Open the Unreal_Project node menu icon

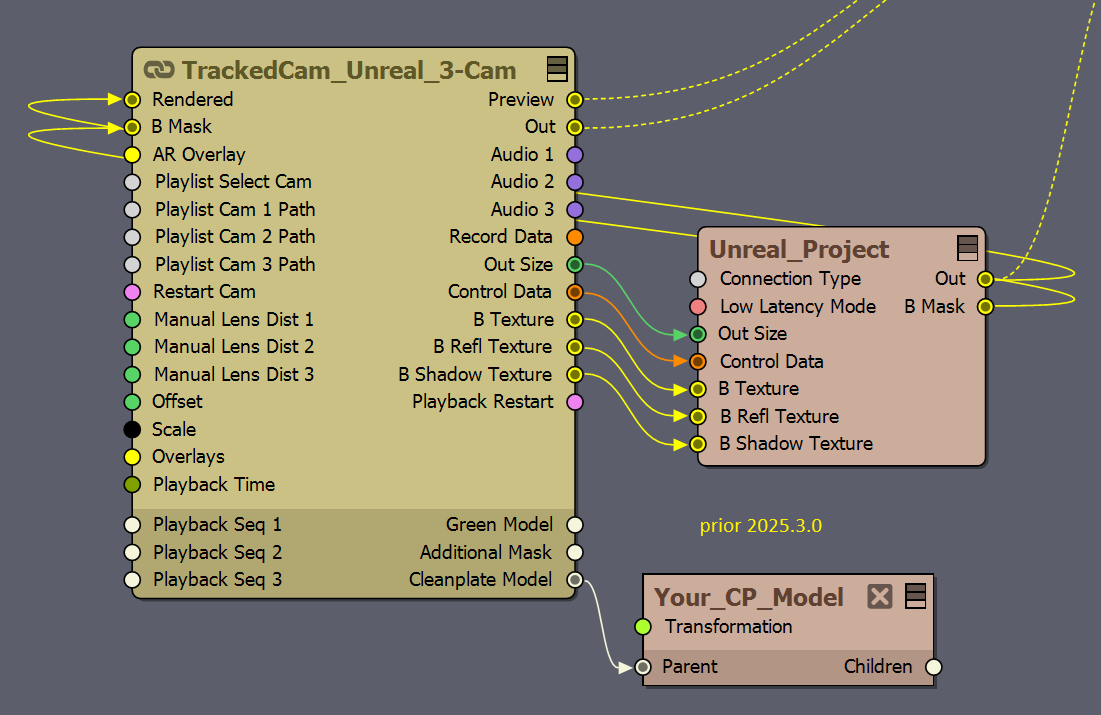pyautogui.click(x=967, y=248)
